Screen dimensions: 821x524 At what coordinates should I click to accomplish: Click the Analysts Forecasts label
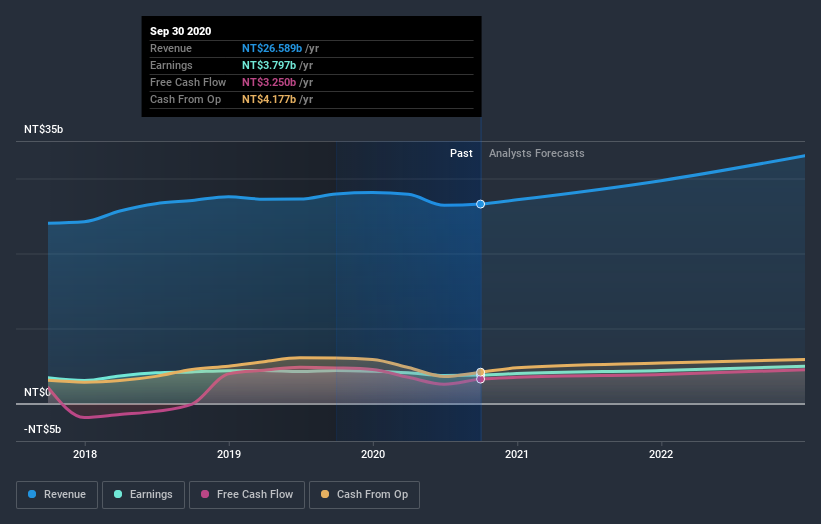537,153
